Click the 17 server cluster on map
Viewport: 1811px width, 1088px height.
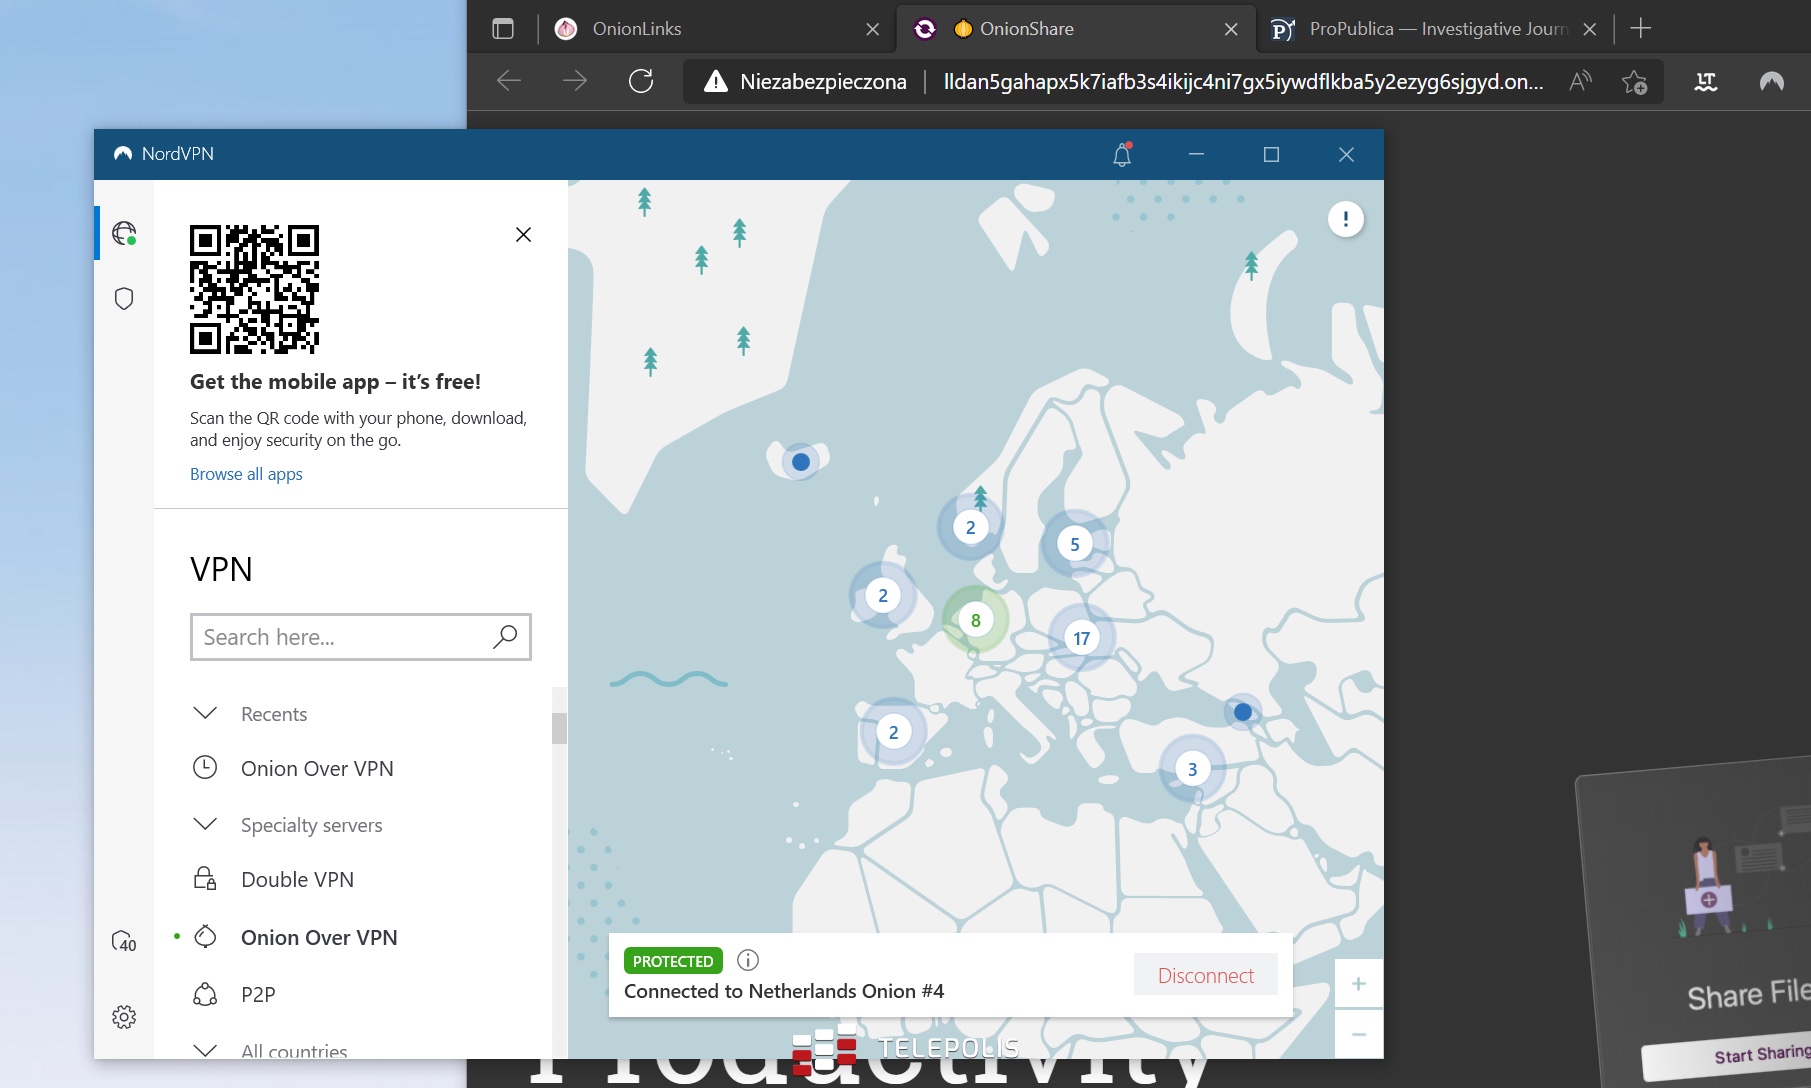(x=1082, y=638)
